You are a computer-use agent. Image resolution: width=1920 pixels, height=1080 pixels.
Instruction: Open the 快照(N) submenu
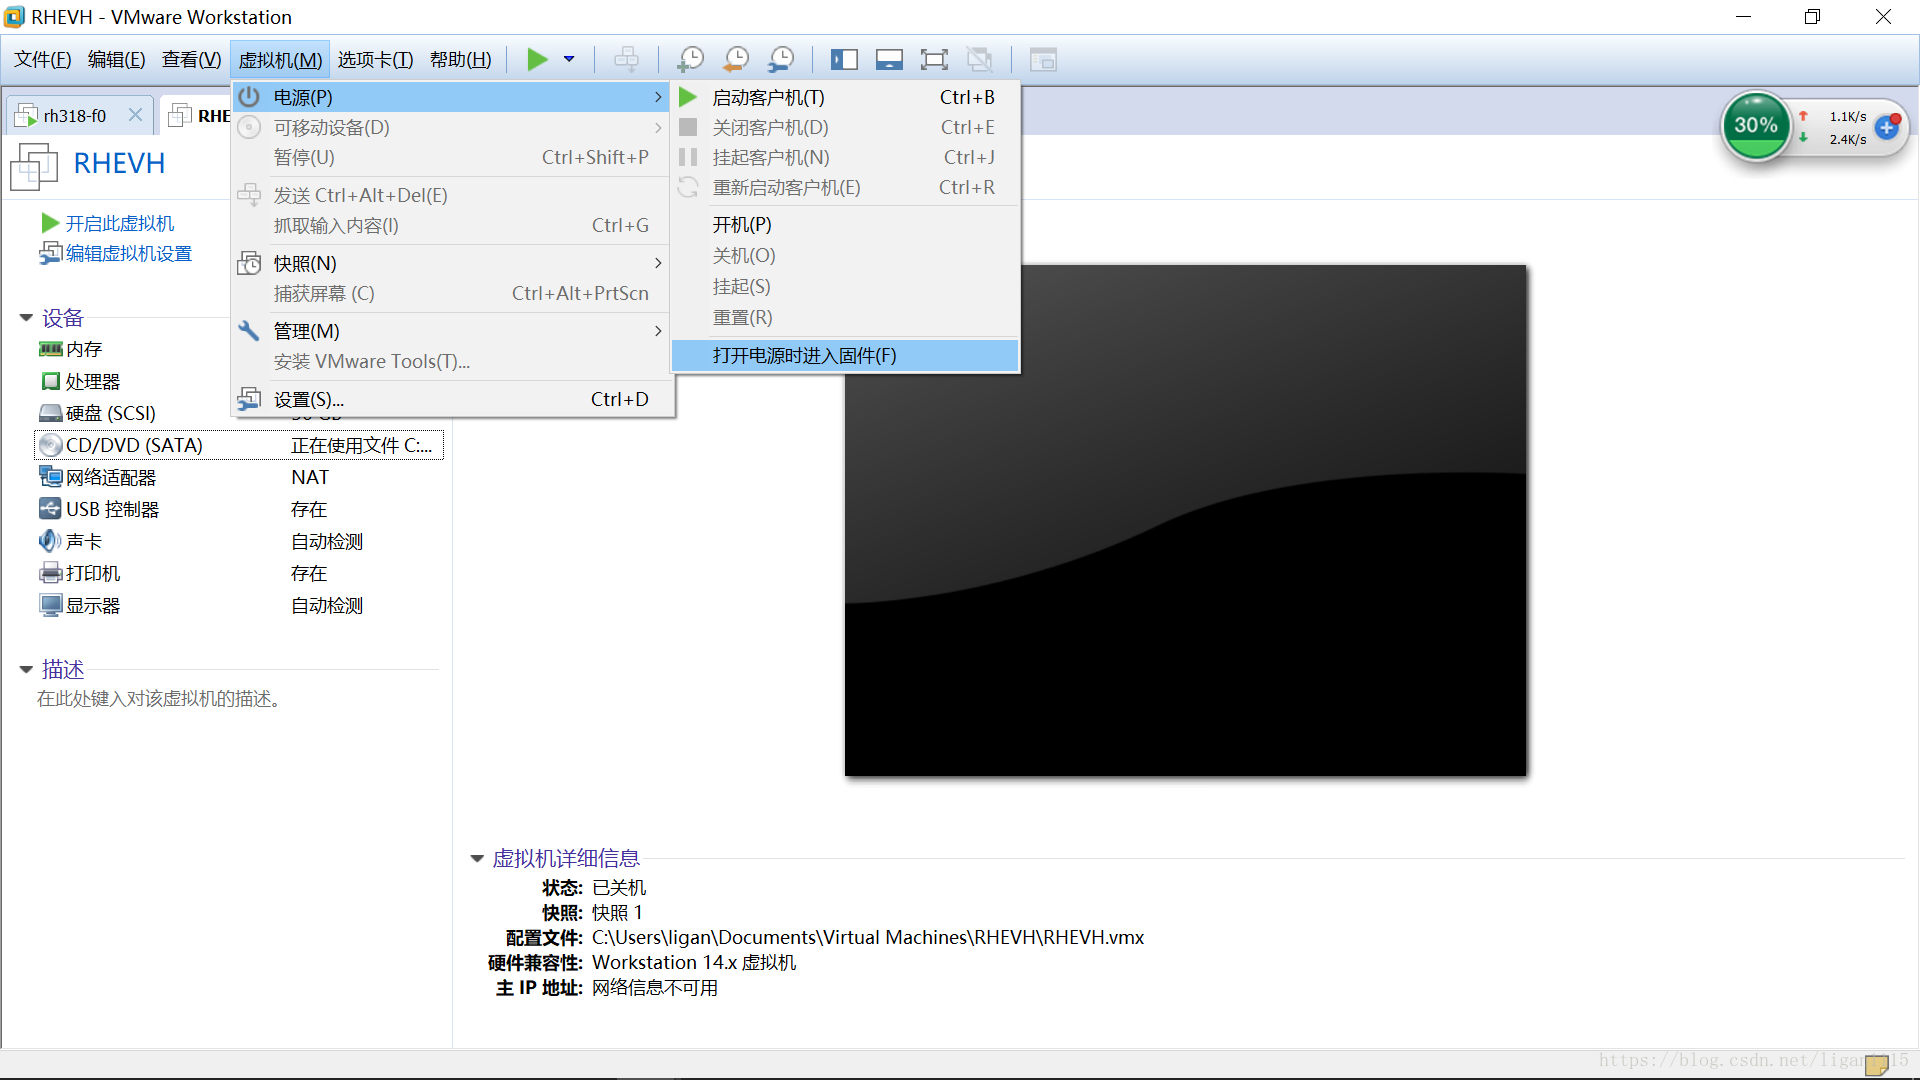[x=452, y=263]
